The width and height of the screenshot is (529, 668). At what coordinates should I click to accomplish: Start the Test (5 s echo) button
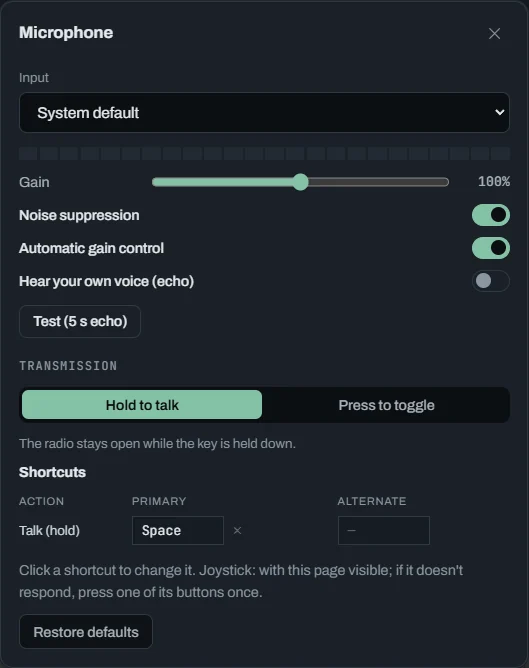(x=80, y=321)
